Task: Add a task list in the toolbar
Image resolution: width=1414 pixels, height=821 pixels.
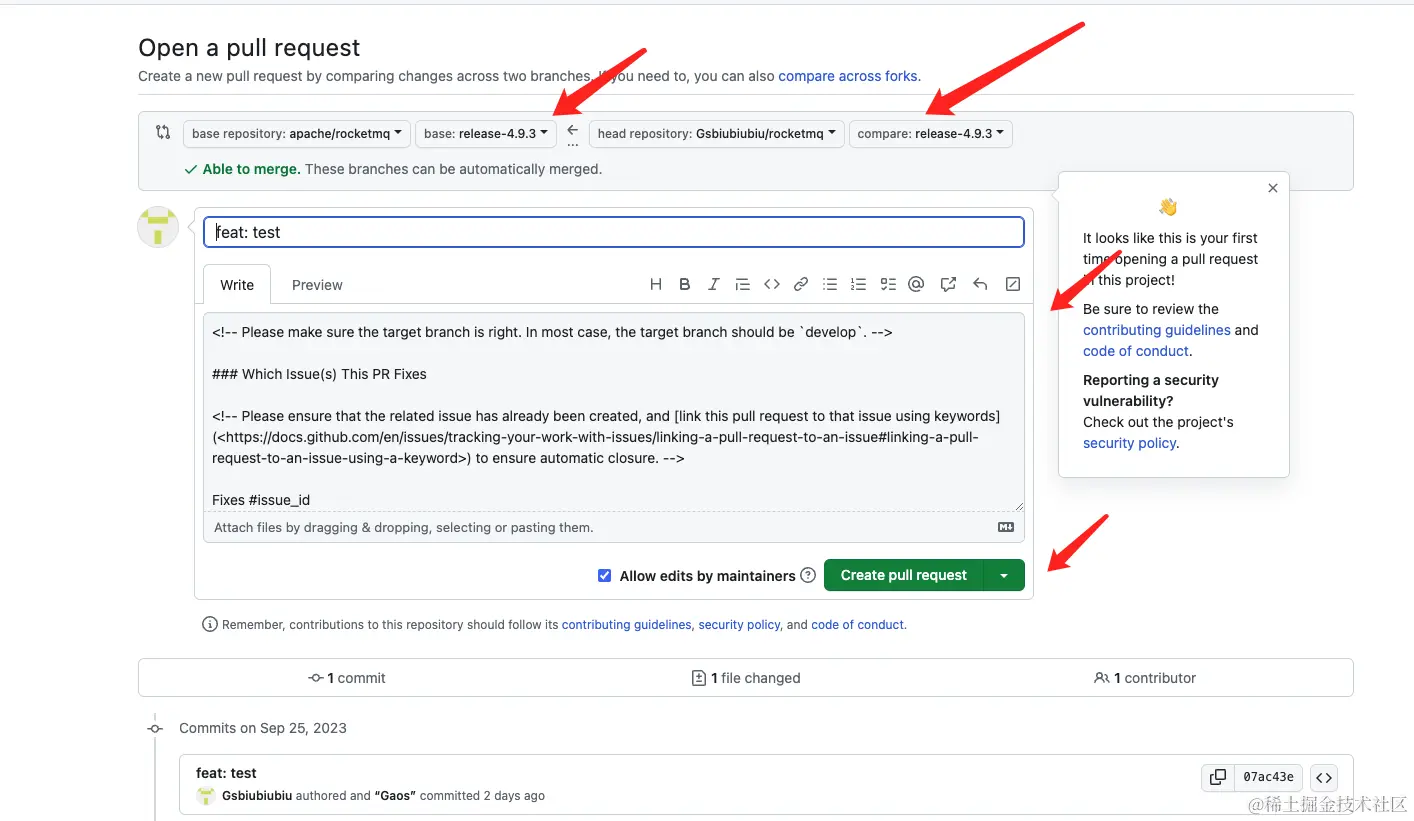Action: (x=888, y=285)
